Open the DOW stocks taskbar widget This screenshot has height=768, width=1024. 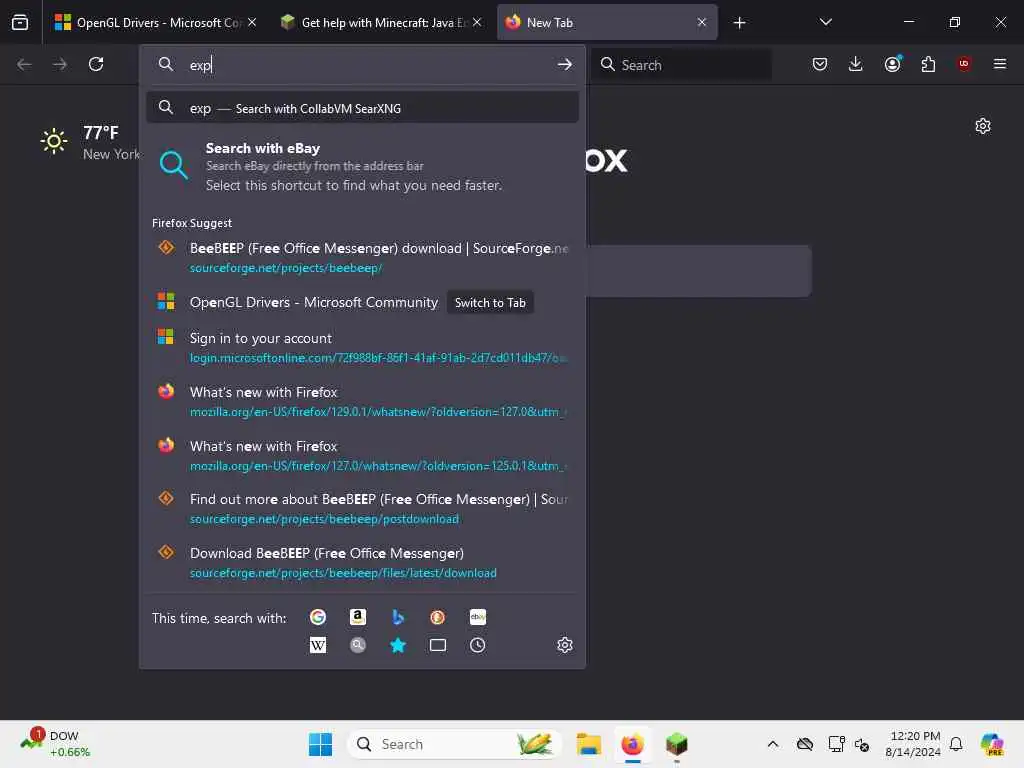[56, 744]
